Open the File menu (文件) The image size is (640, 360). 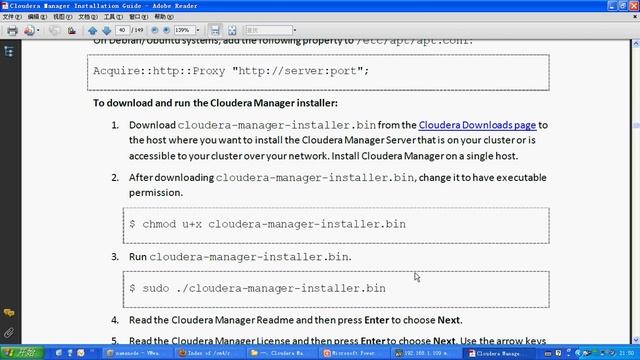pos(12,17)
